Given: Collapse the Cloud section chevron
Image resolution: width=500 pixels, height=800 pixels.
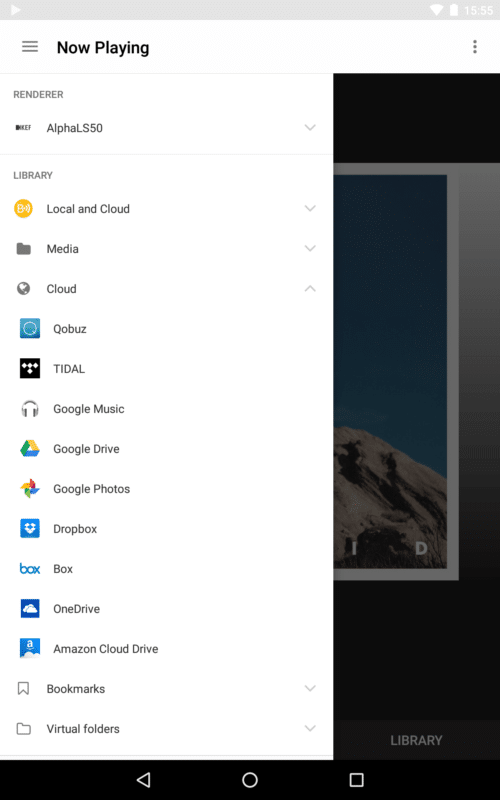Looking at the screenshot, I should tap(310, 289).
